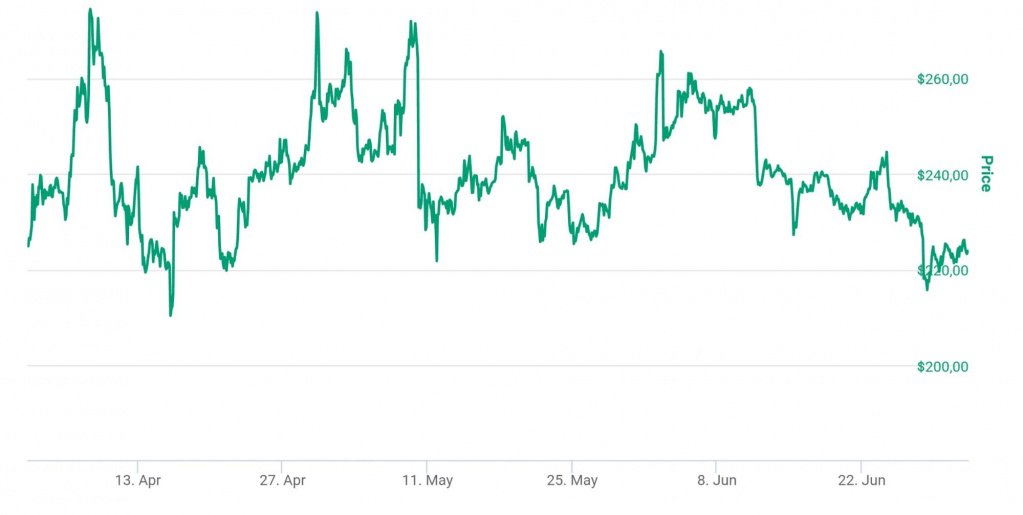
Task: Click the "$260,00" price axis label
Action: pyautogui.click(x=942, y=79)
